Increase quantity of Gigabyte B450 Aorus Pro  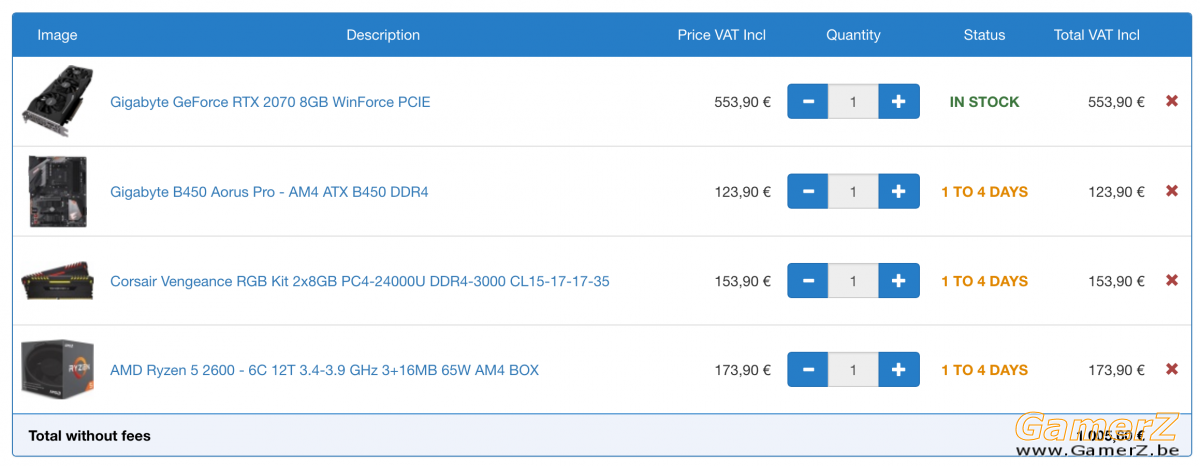(899, 191)
